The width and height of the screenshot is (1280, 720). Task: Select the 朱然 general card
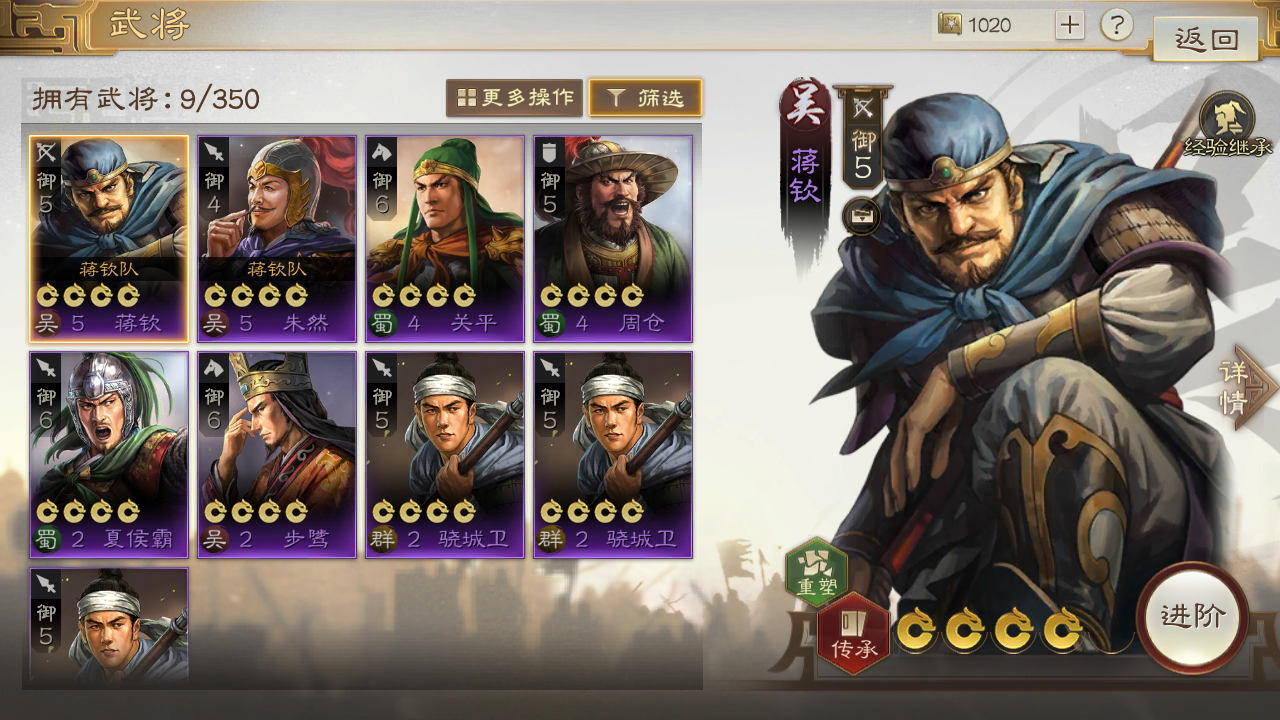[x=277, y=239]
